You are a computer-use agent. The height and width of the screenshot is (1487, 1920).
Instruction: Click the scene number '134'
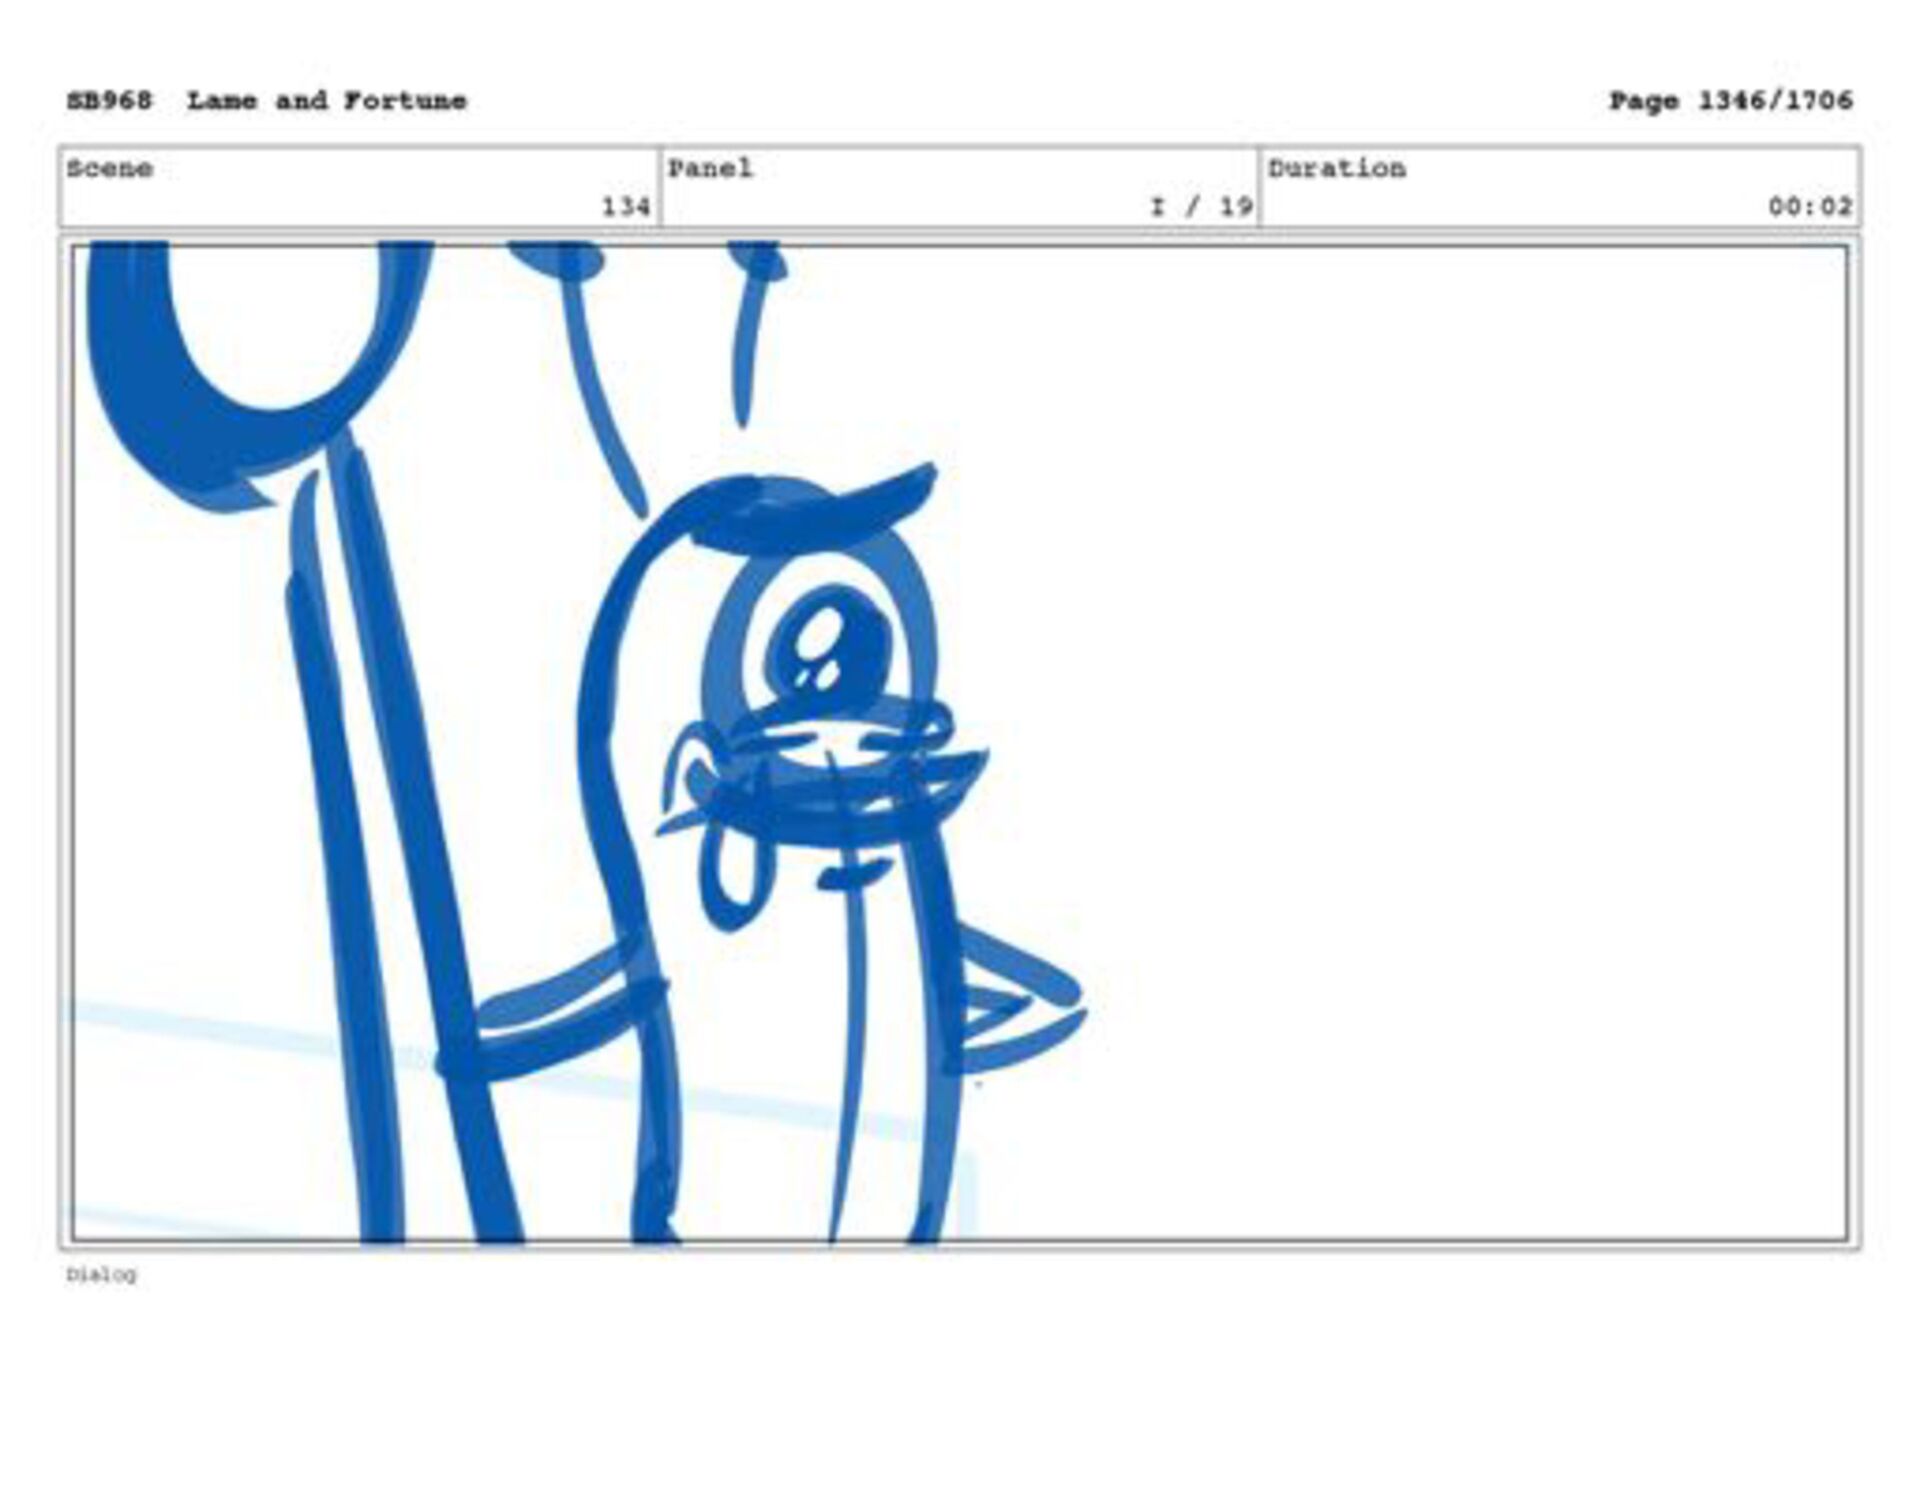626,207
